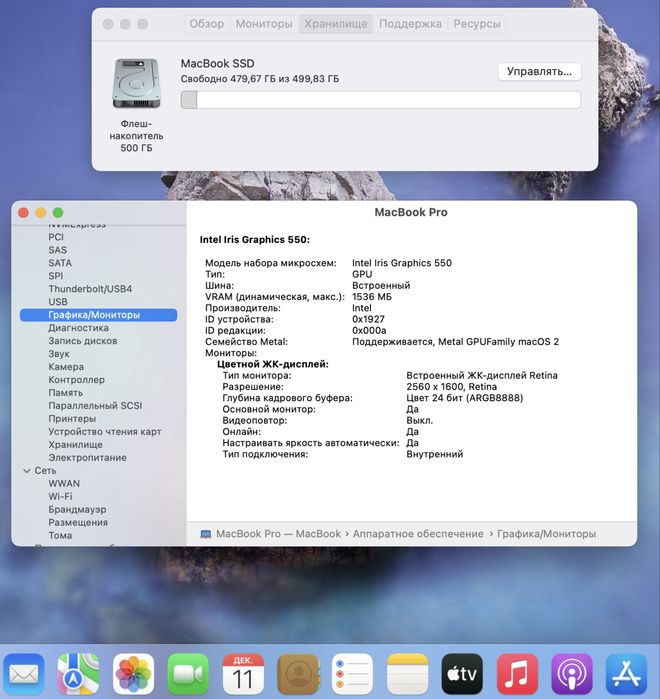Screen dimensions: 660x699
Task: Select Электропитание in the sidebar
Action: click(x=87, y=457)
